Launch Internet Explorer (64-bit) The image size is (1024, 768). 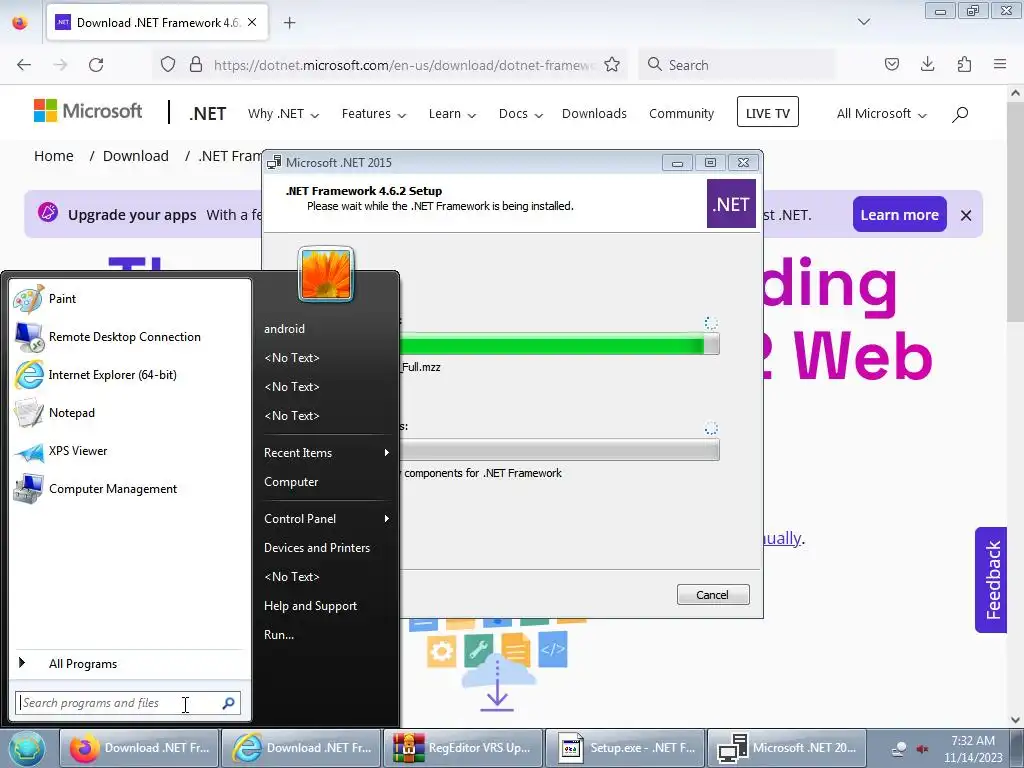point(130,374)
